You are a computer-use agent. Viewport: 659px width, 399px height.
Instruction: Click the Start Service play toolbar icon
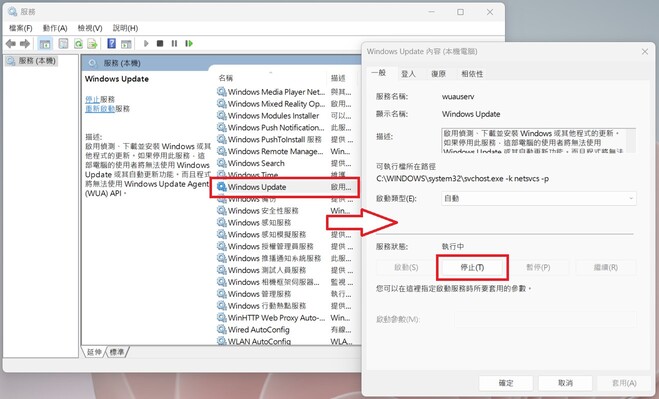click(146, 43)
